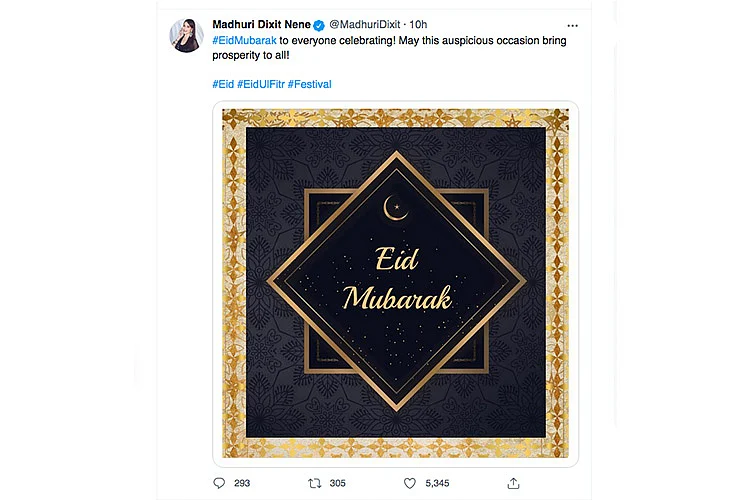Open the Eid Mubarak greeting image
The height and width of the screenshot is (500, 750).
(396, 283)
